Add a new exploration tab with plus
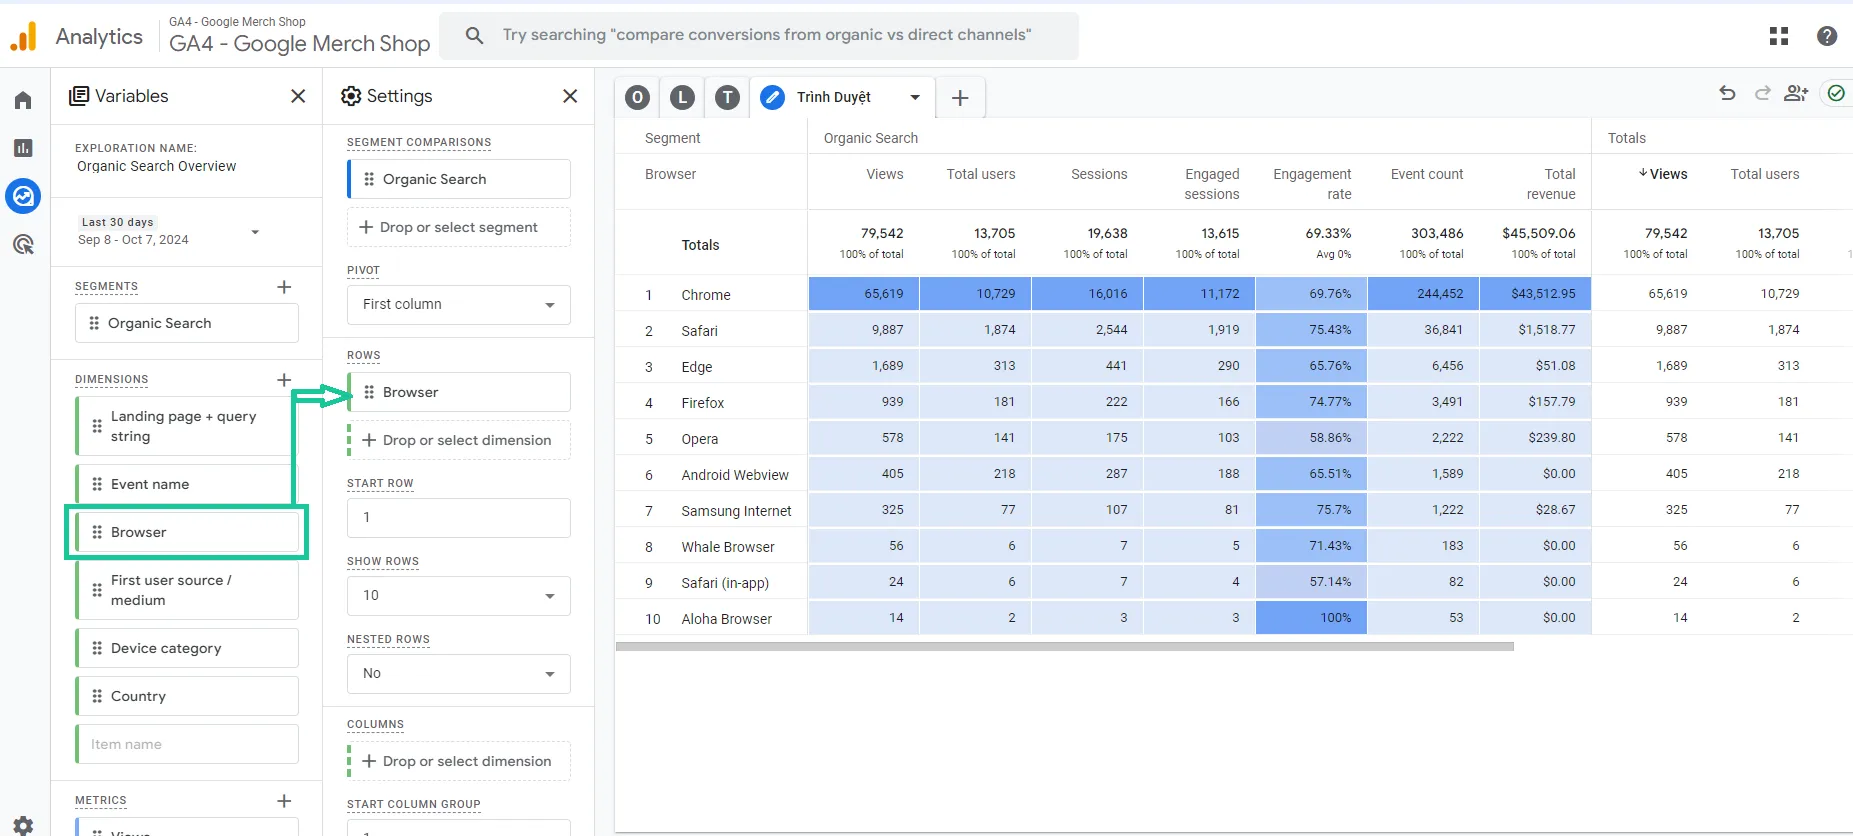Screen dimensions: 1853x836 (x=960, y=98)
